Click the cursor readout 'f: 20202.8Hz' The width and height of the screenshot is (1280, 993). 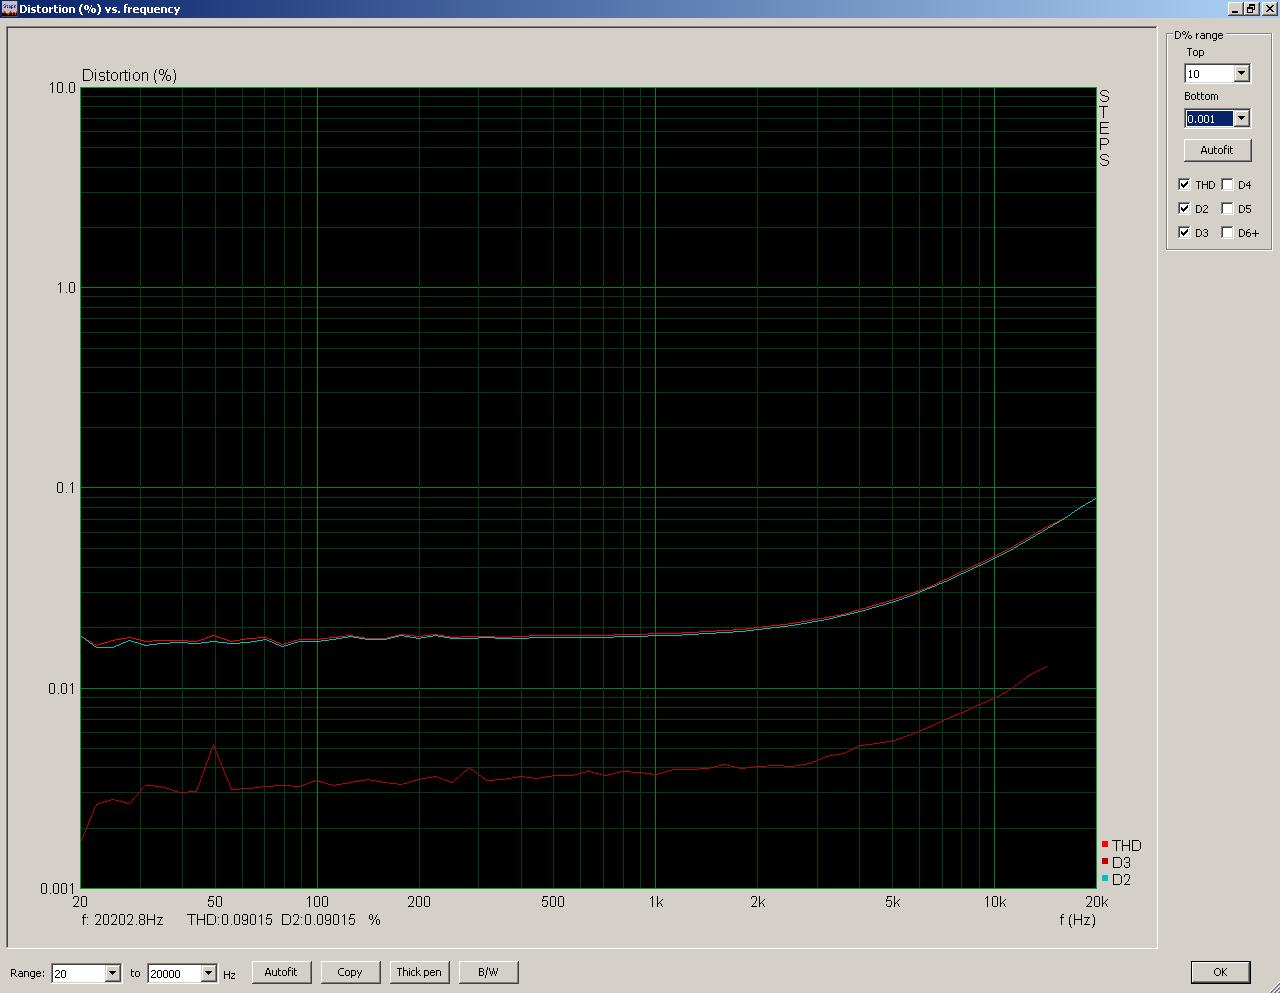(122, 919)
